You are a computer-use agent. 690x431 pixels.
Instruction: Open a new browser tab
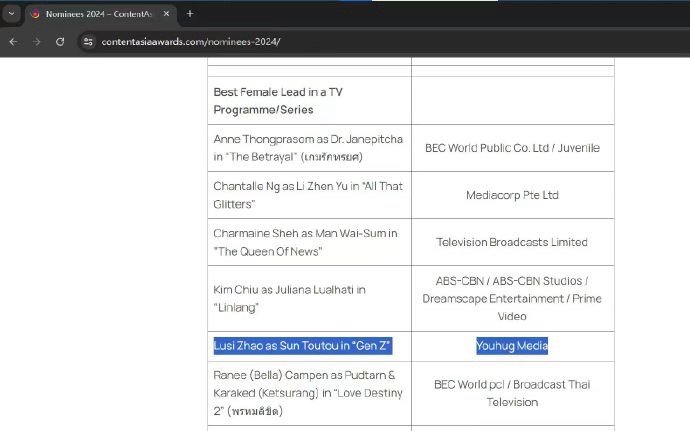point(190,14)
